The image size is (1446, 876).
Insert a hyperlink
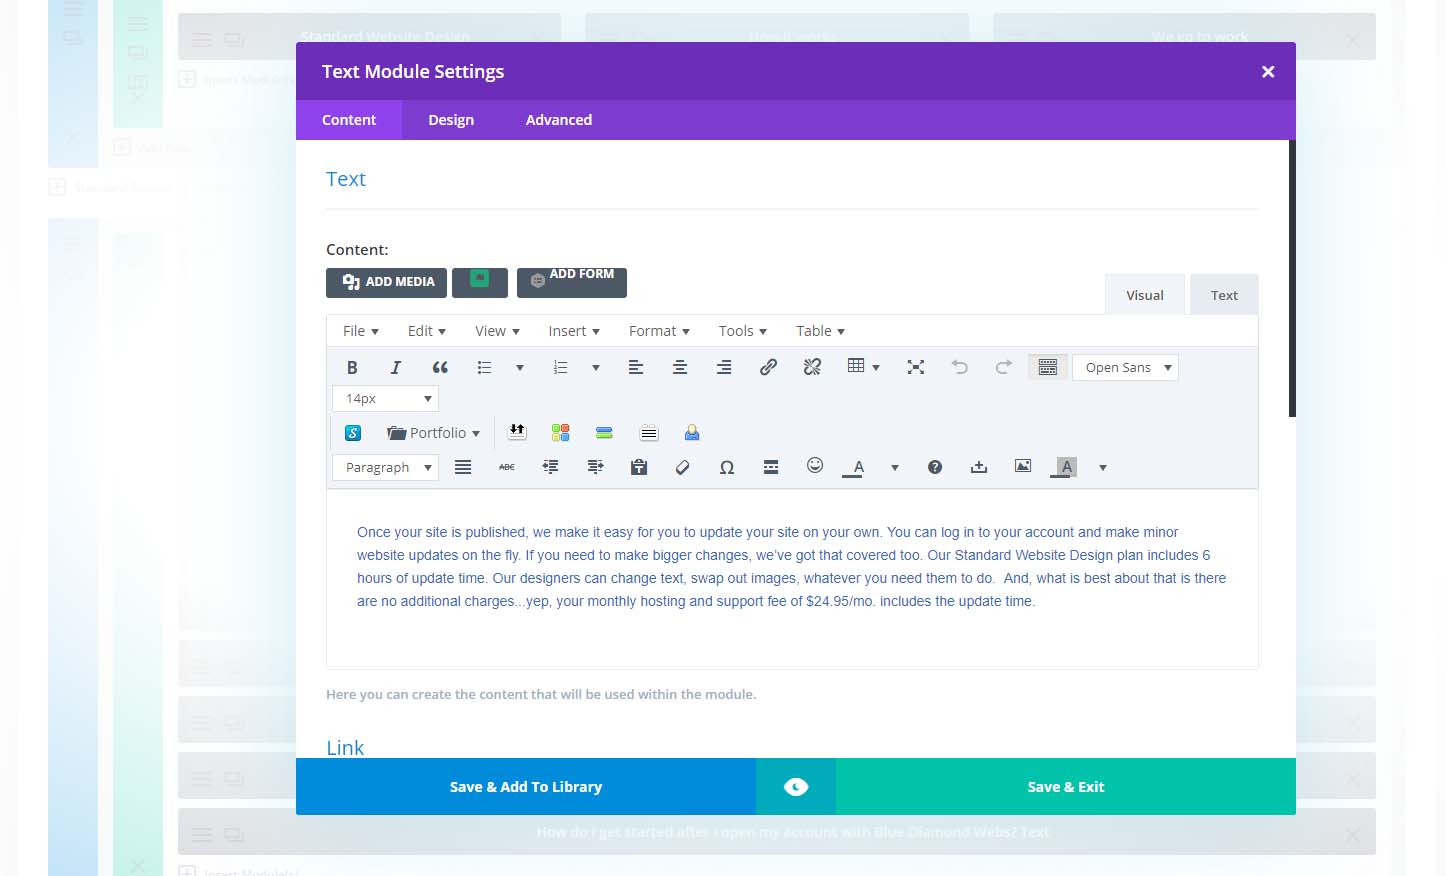(768, 368)
